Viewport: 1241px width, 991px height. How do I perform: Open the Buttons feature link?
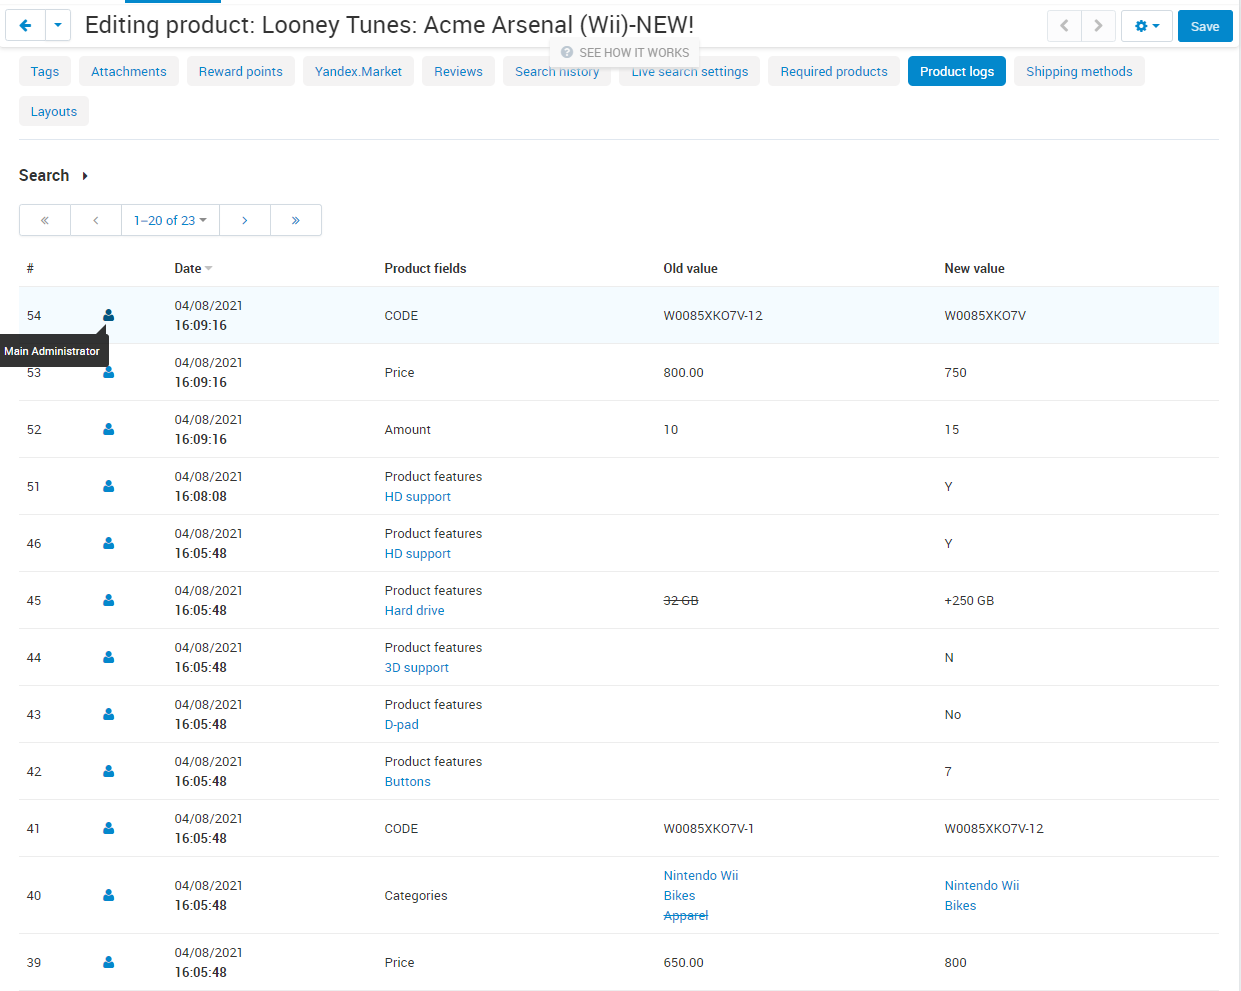(407, 781)
